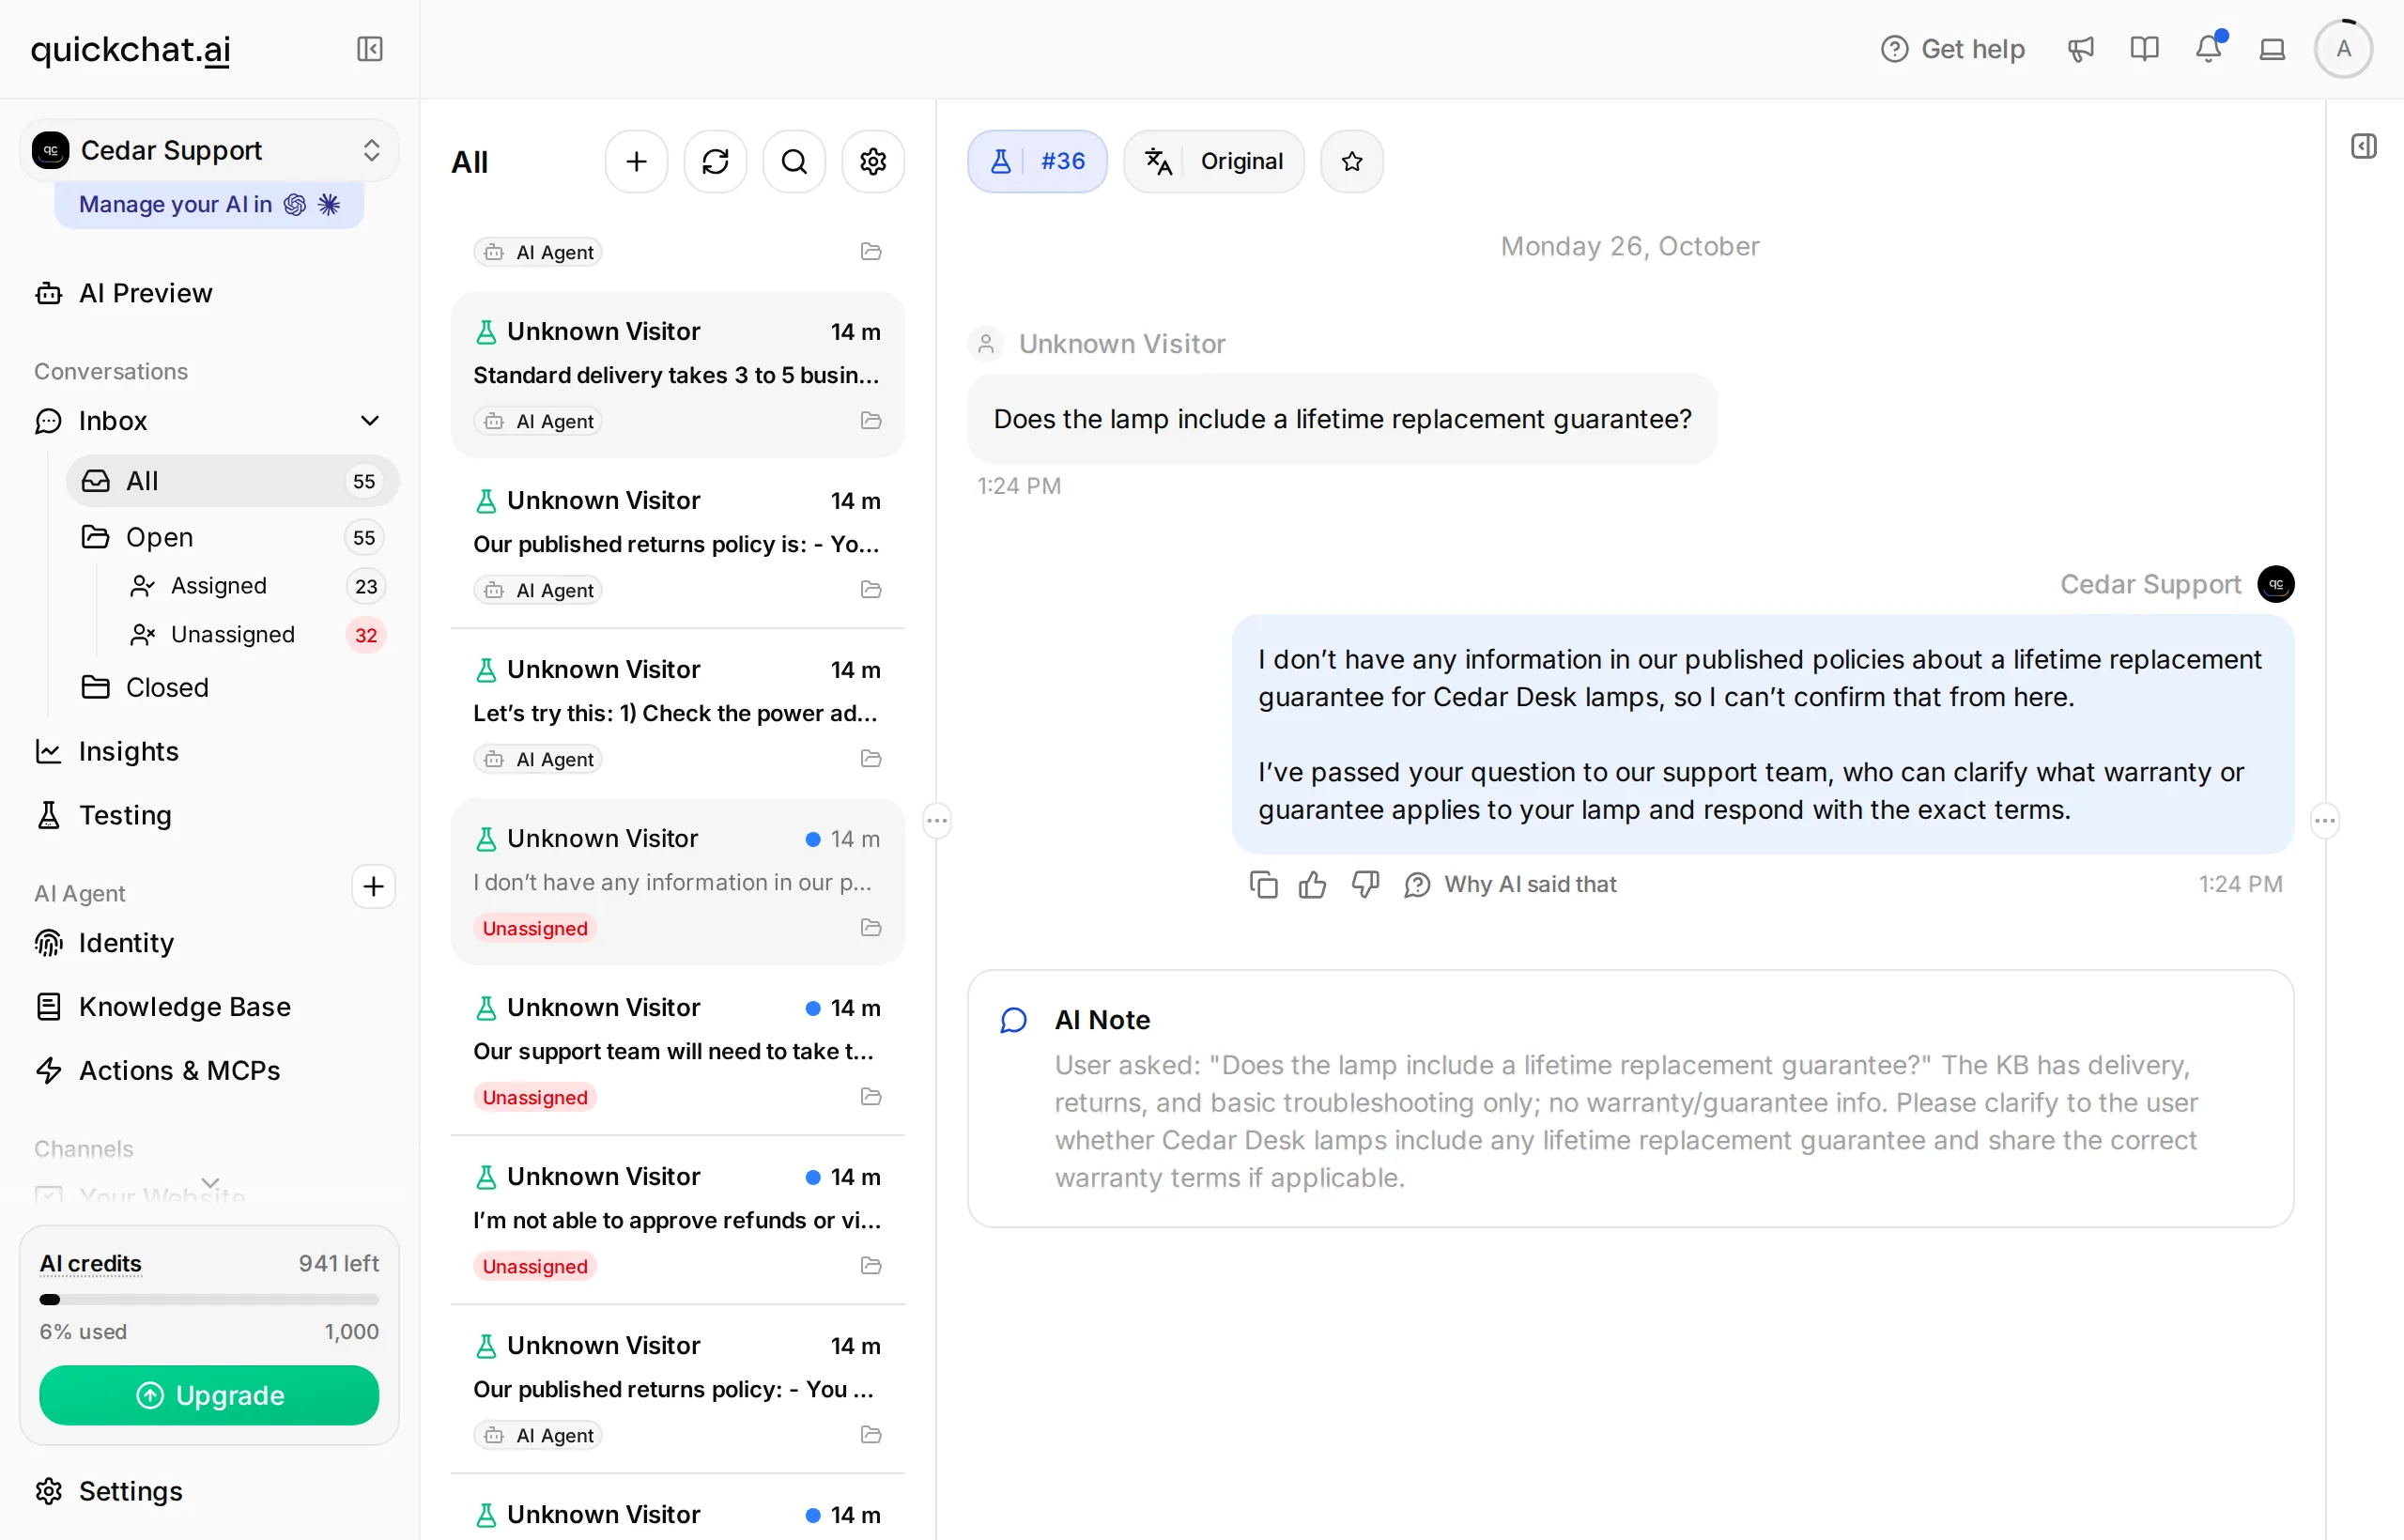This screenshot has height=1540, width=2404.
Task: Click the laptop widget preview icon
Action: point(2272,49)
